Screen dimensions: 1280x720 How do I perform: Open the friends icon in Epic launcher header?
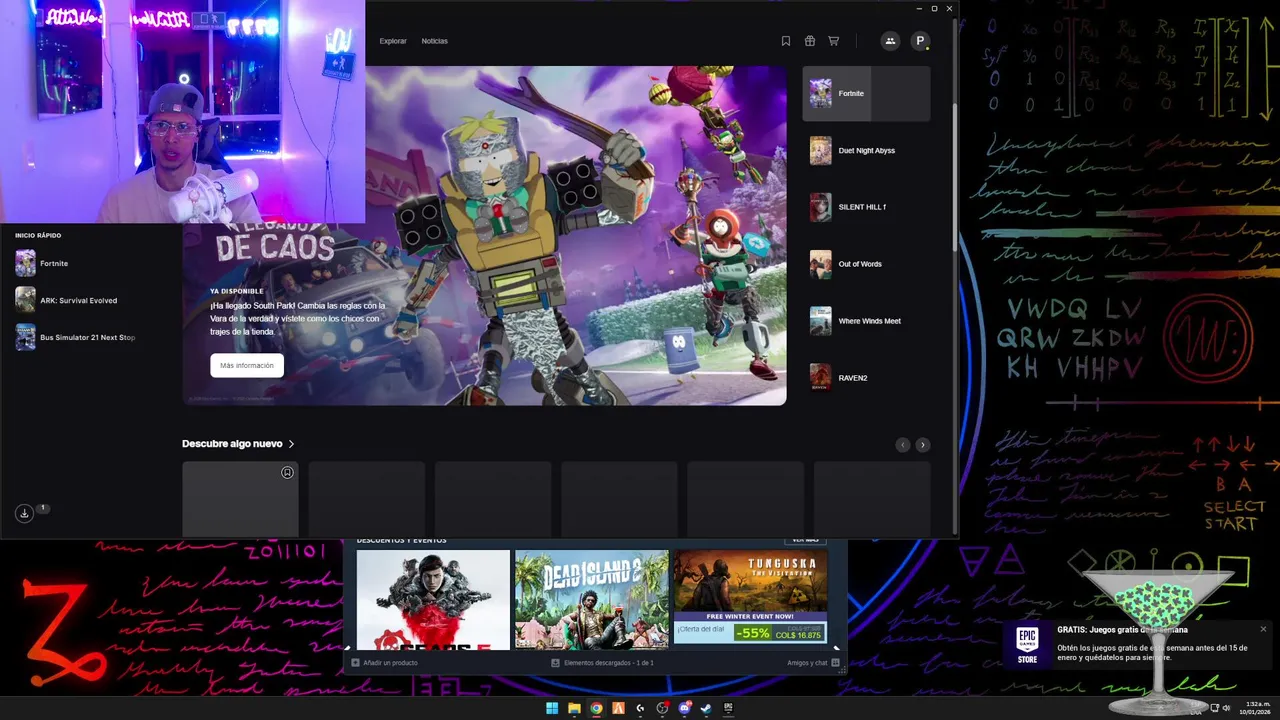click(890, 41)
